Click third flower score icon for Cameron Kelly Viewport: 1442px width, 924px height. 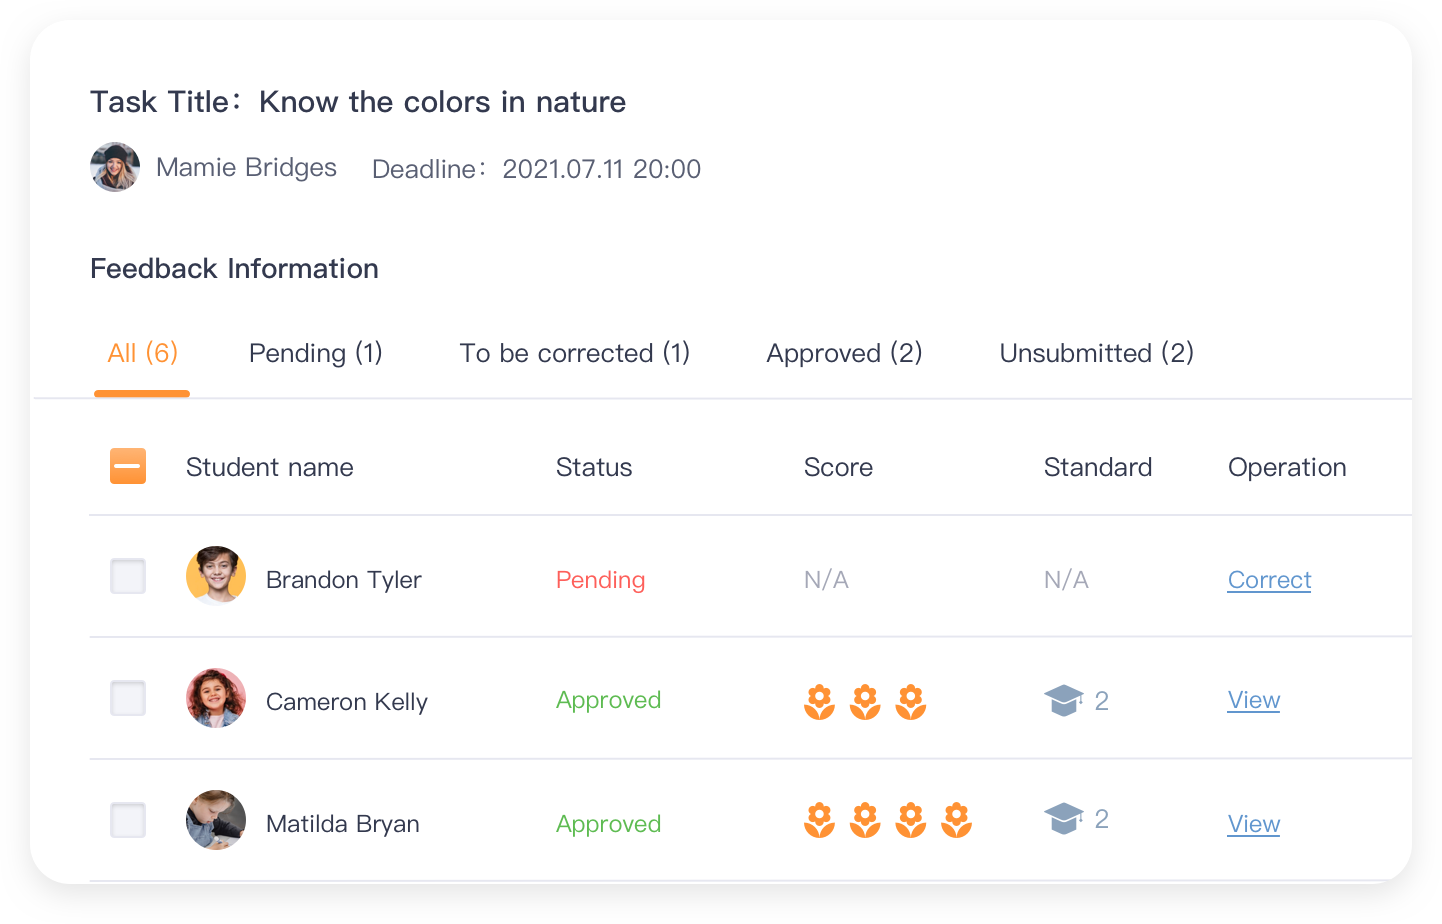click(x=911, y=702)
